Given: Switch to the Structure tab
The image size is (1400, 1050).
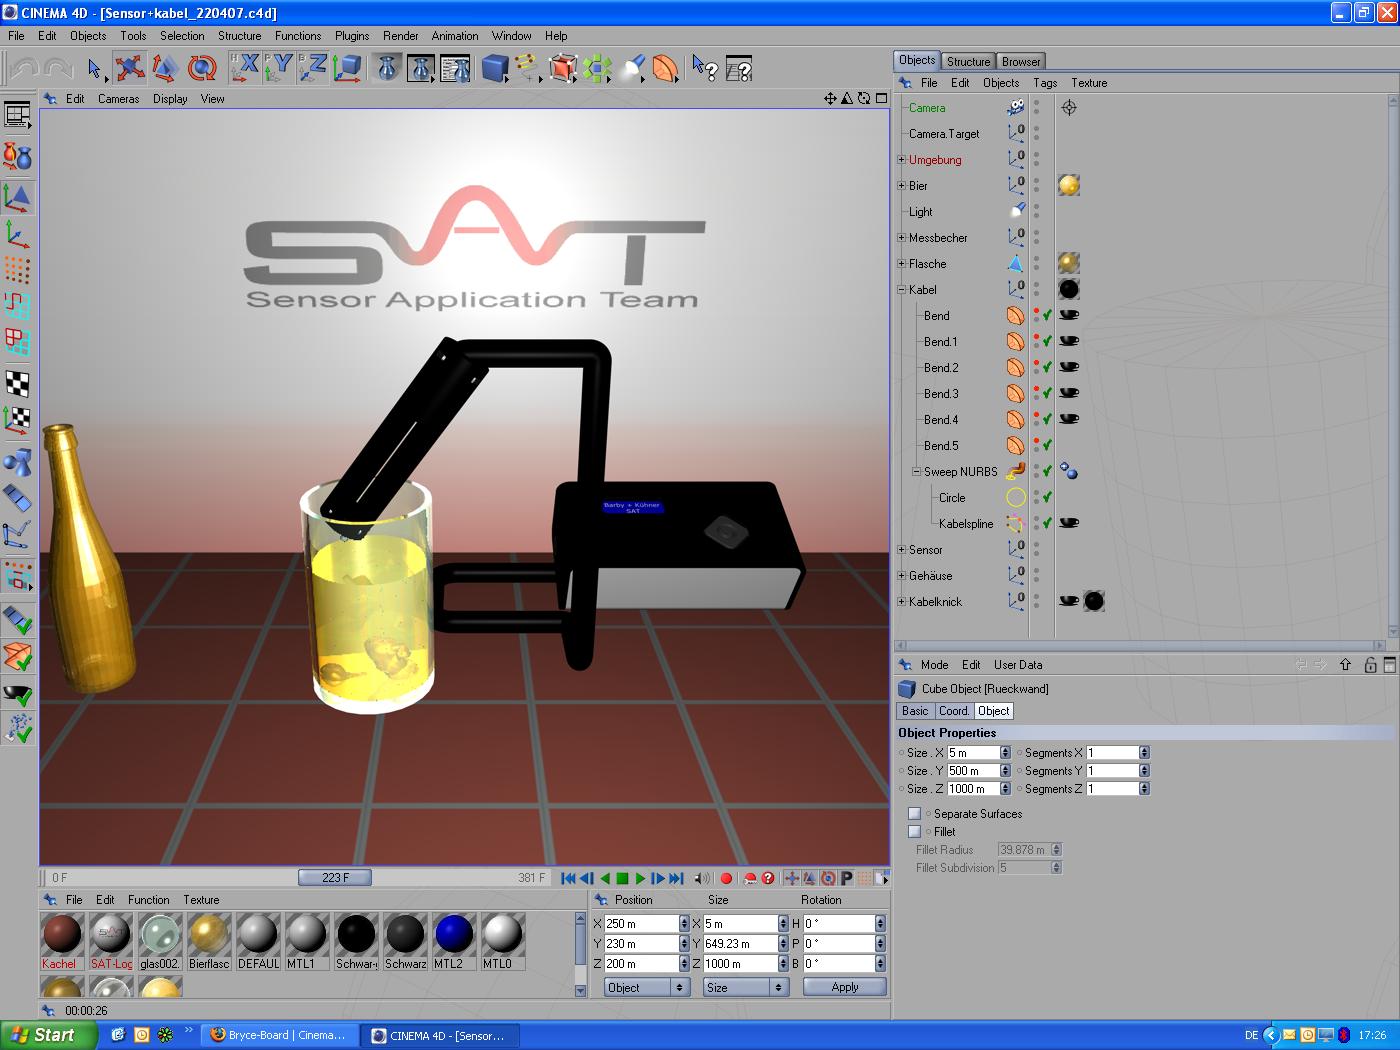Looking at the screenshot, I should (x=968, y=61).
